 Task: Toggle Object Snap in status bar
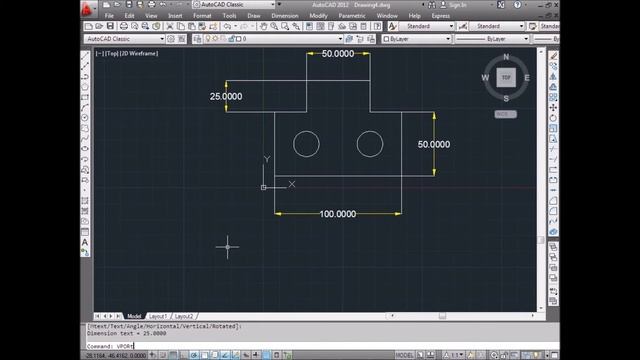(x=204, y=355)
